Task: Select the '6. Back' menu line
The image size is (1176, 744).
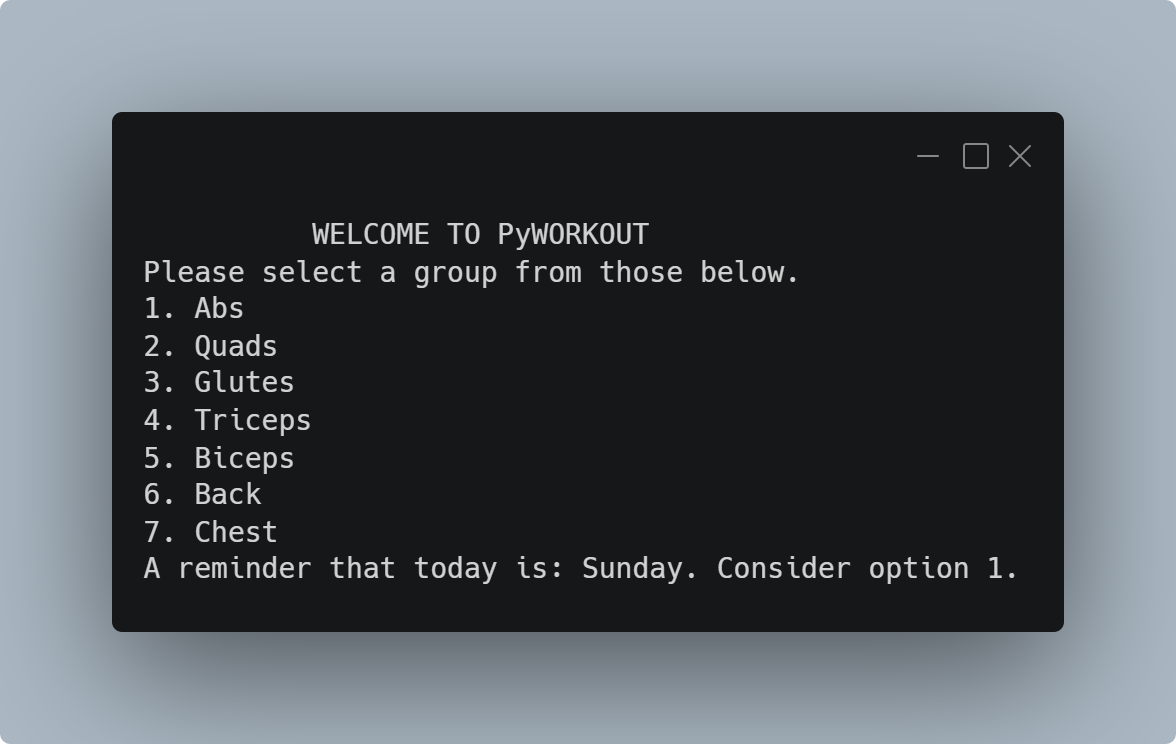Action: click(202, 494)
